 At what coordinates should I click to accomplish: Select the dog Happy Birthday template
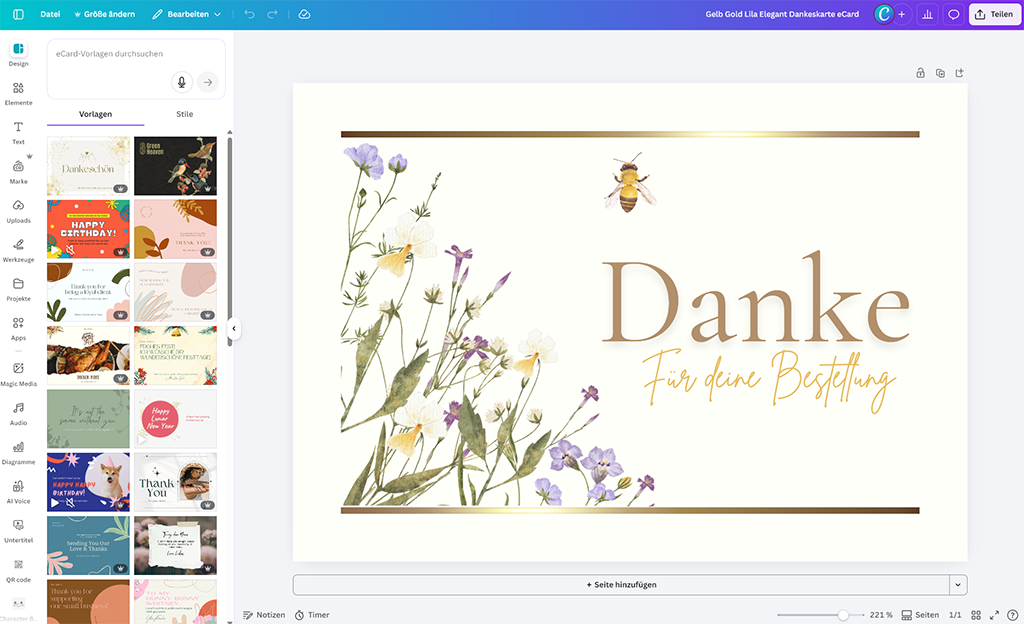pyautogui.click(x=88, y=482)
